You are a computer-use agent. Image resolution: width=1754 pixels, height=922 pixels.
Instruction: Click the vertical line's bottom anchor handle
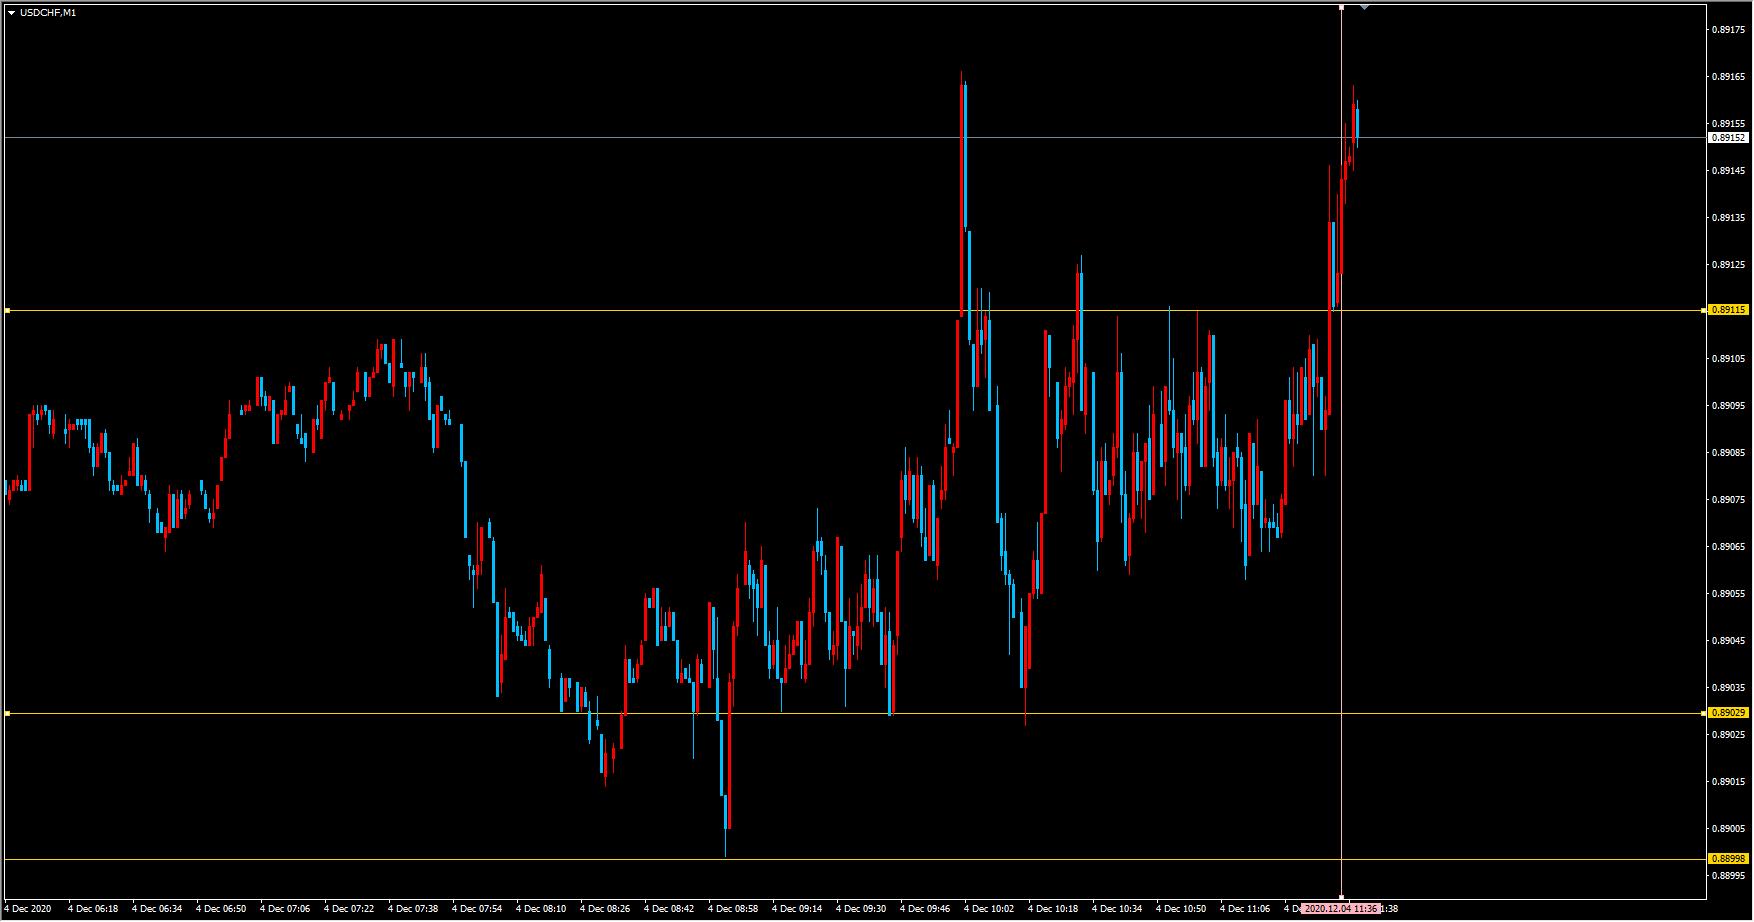(x=1341, y=897)
